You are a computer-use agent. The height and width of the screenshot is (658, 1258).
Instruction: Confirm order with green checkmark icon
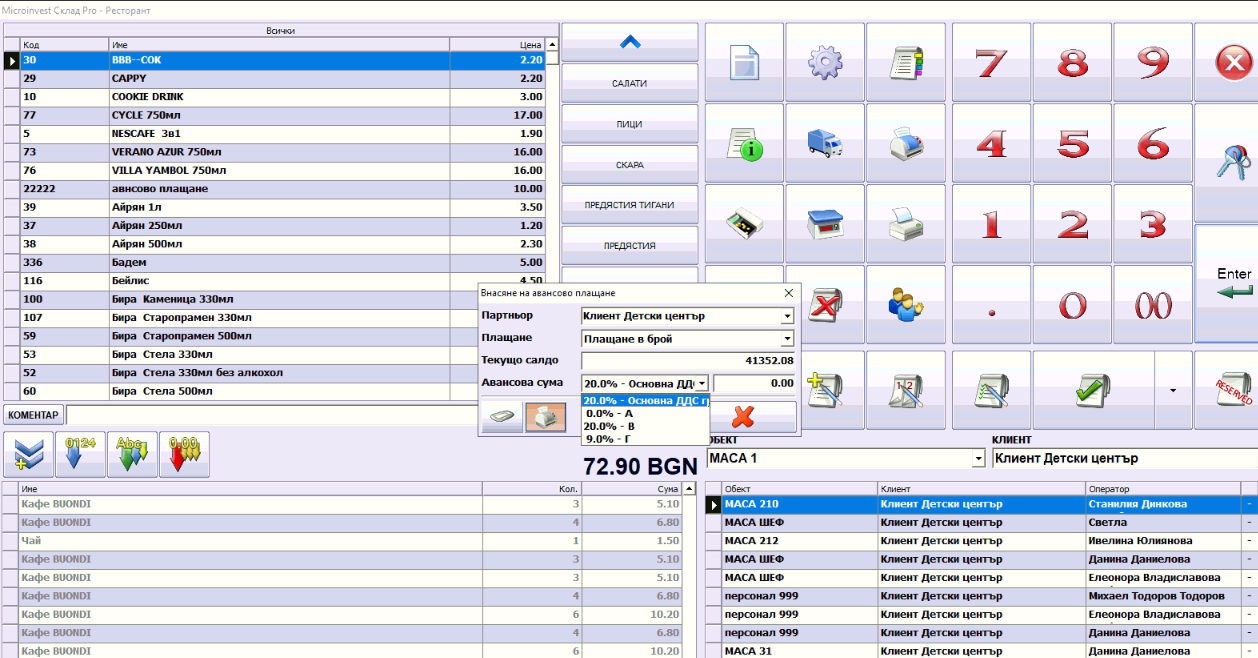pos(1093,389)
